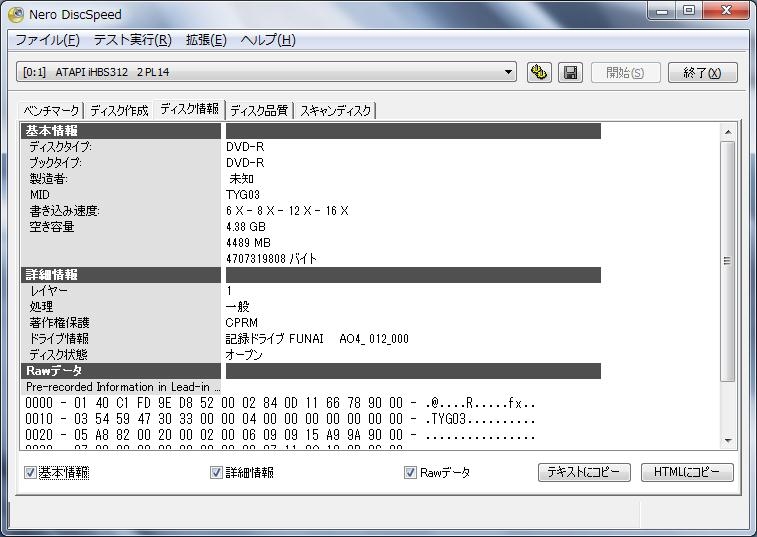The width and height of the screenshot is (757, 537).
Task: Open the テスト実行(R) menu
Action: pyautogui.click(x=132, y=40)
